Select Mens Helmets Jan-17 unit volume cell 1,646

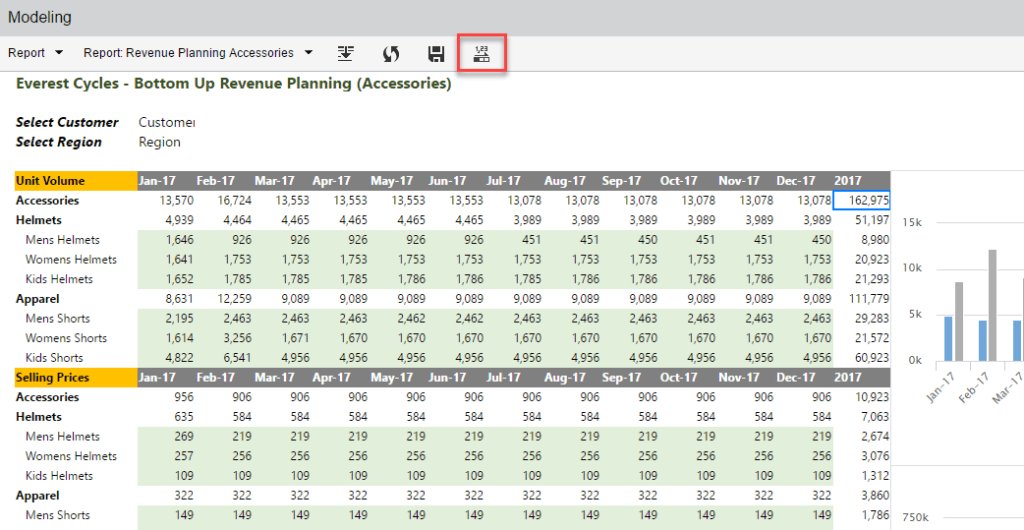coord(167,240)
